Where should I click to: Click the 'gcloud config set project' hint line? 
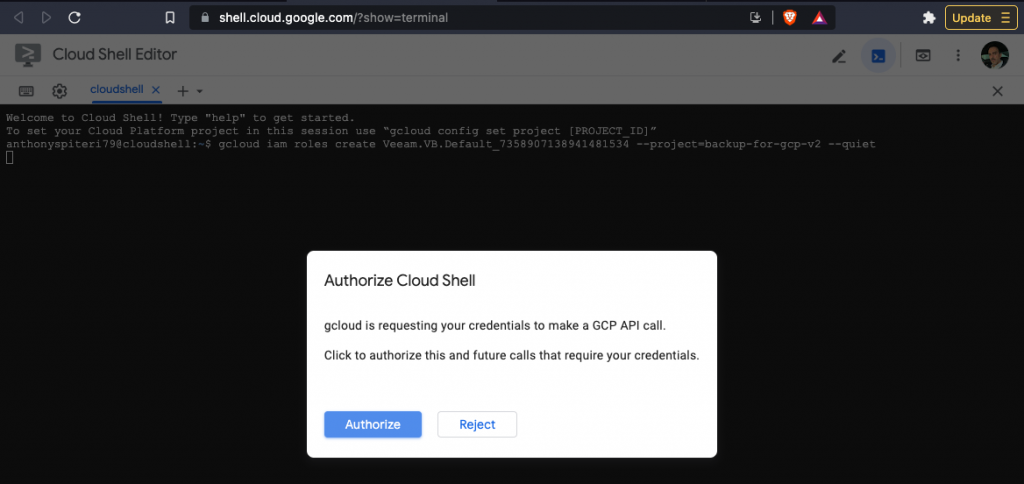pos(331,131)
